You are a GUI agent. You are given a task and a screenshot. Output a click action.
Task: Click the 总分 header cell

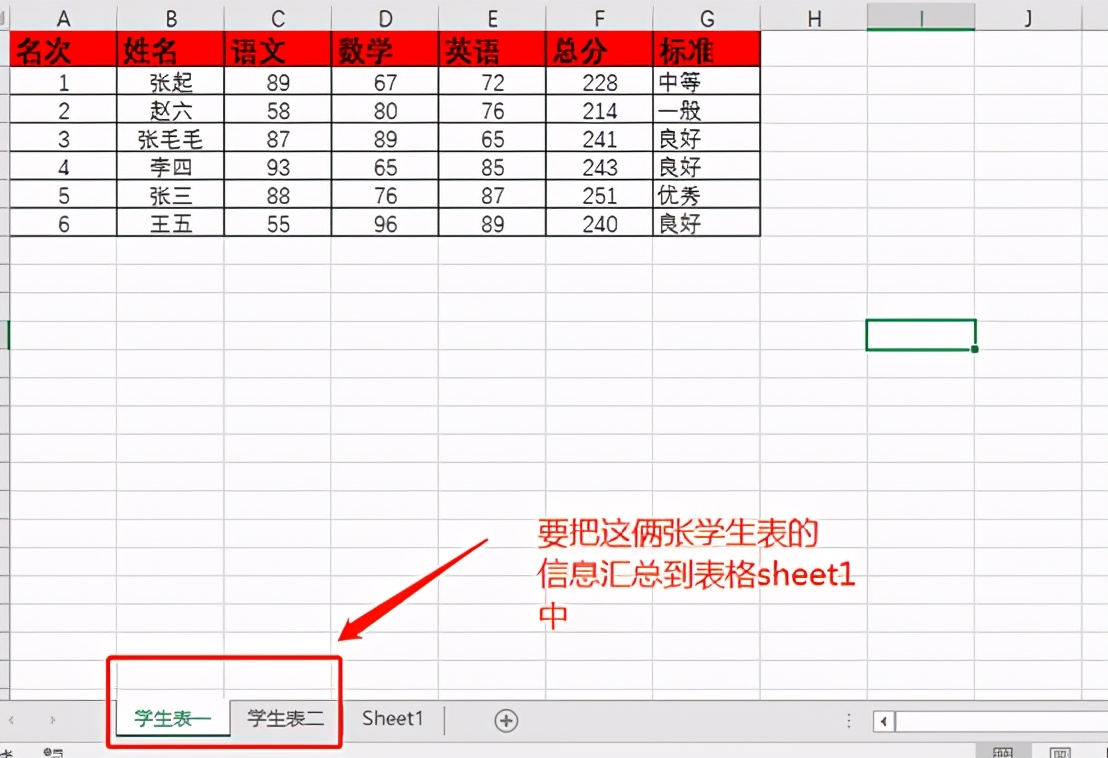point(599,49)
